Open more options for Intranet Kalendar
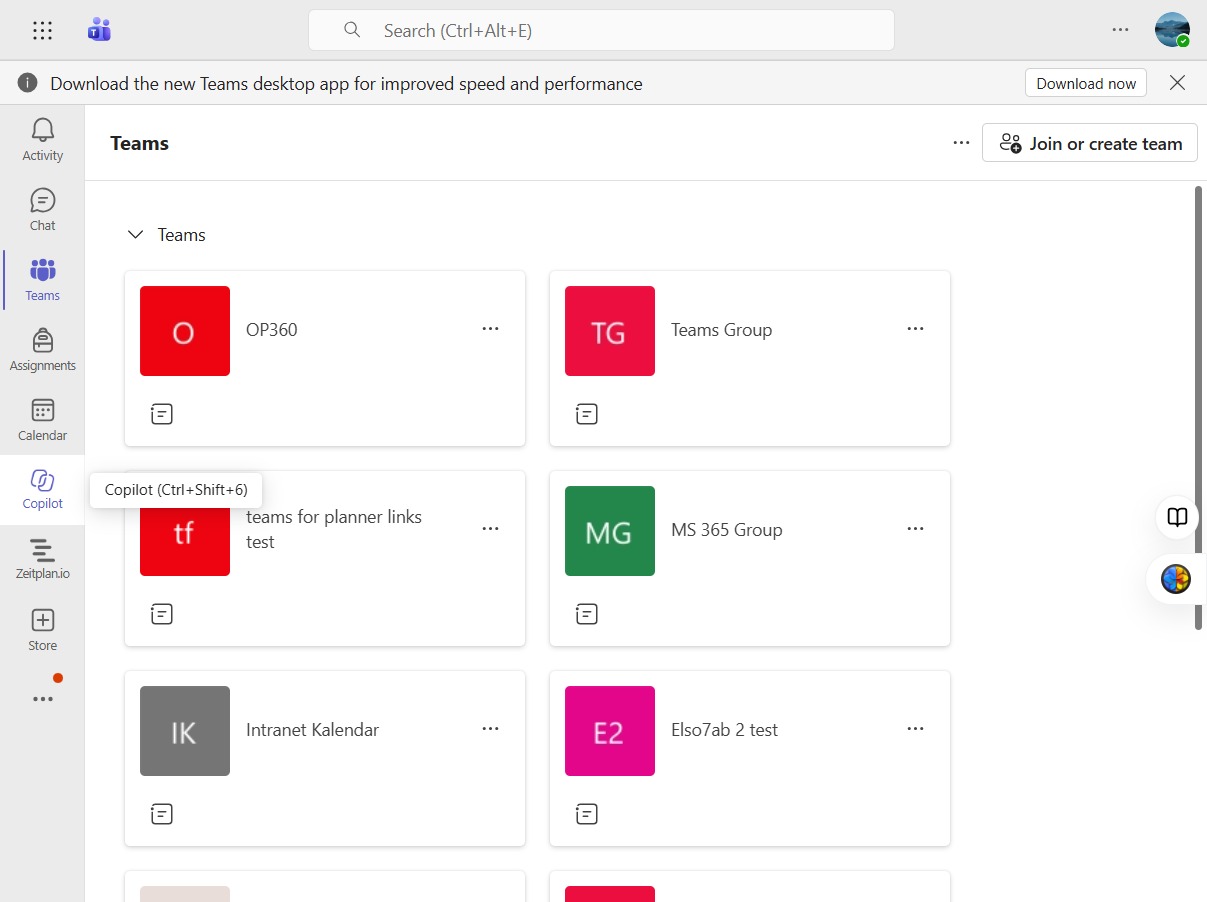 tap(490, 729)
